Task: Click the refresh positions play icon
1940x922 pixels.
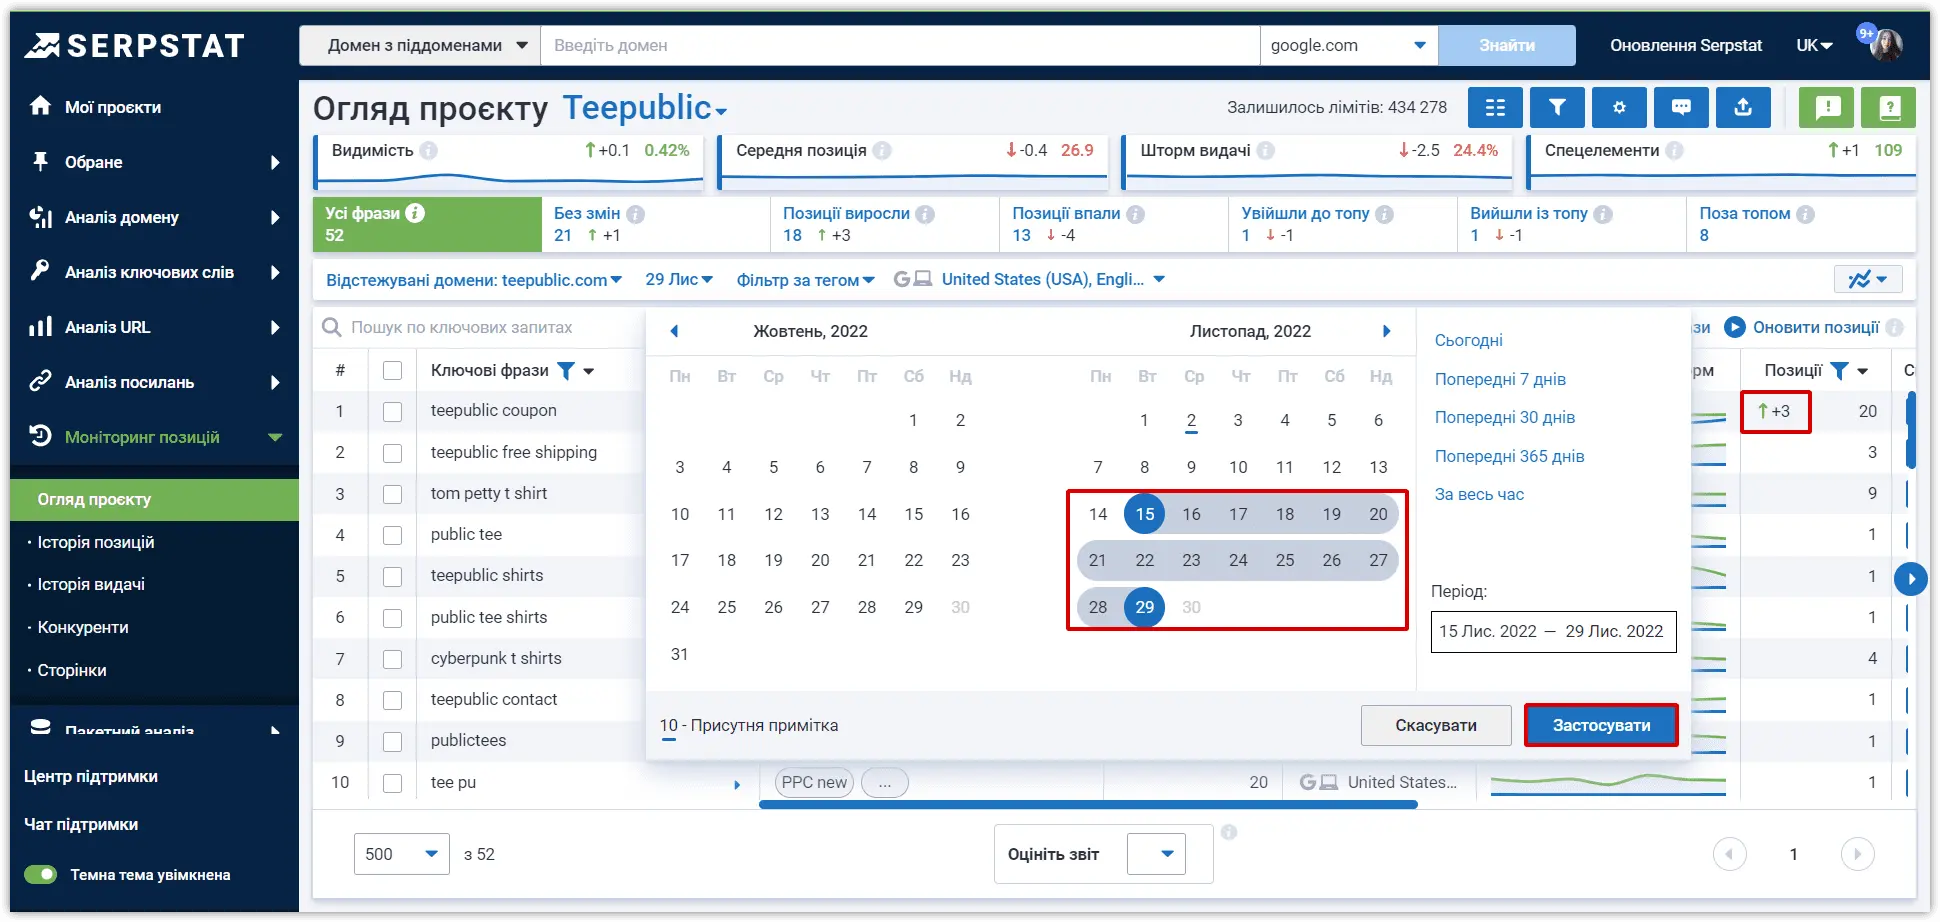Action: (x=1735, y=327)
